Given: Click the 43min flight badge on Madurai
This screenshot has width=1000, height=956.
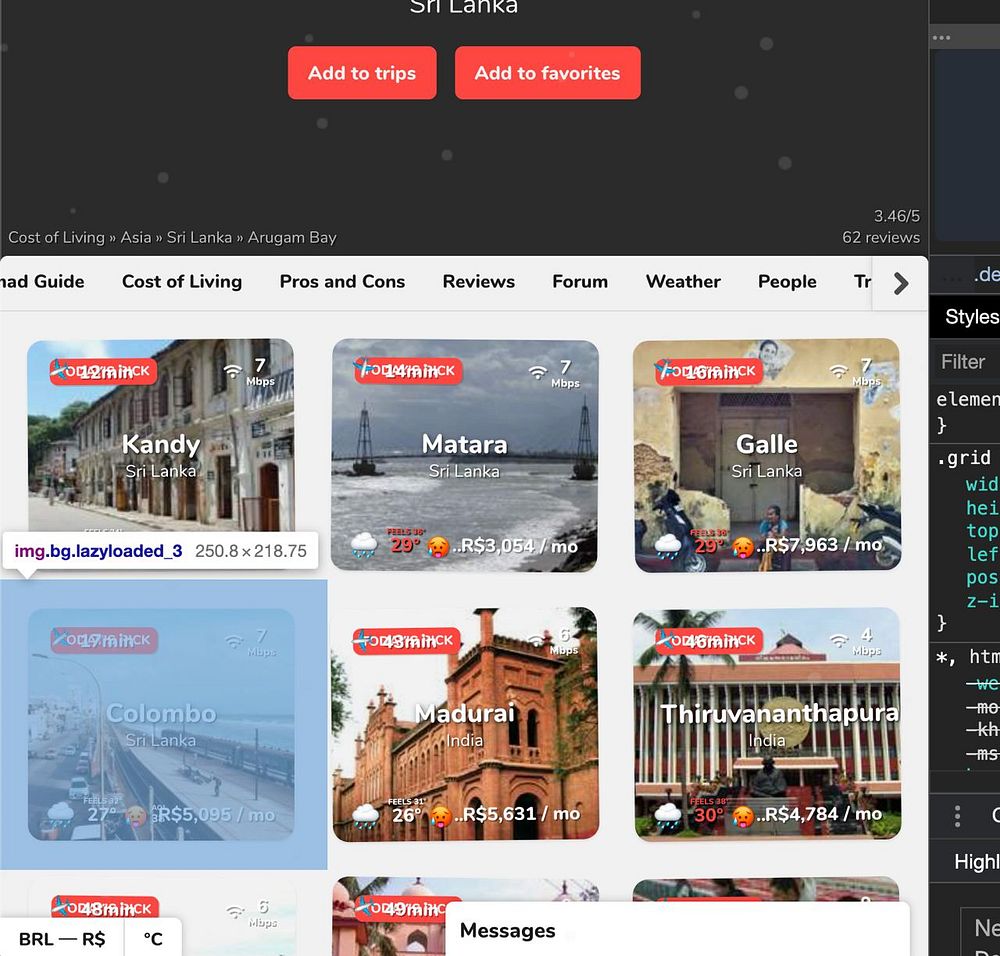Looking at the screenshot, I should [406, 641].
